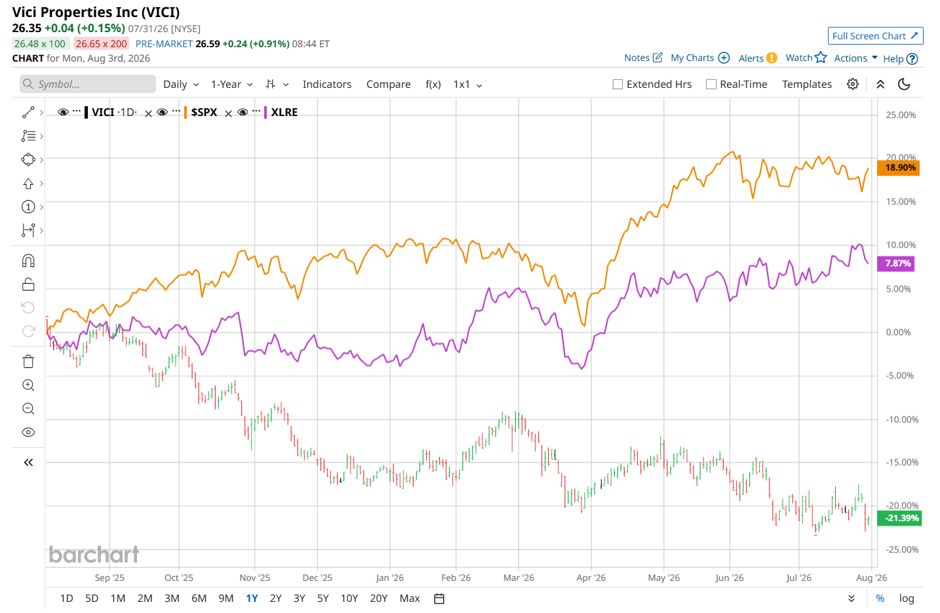The width and height of the screenshot is (940, 613).
Task: Open the bar type dropdown
Action: point(277,84)
